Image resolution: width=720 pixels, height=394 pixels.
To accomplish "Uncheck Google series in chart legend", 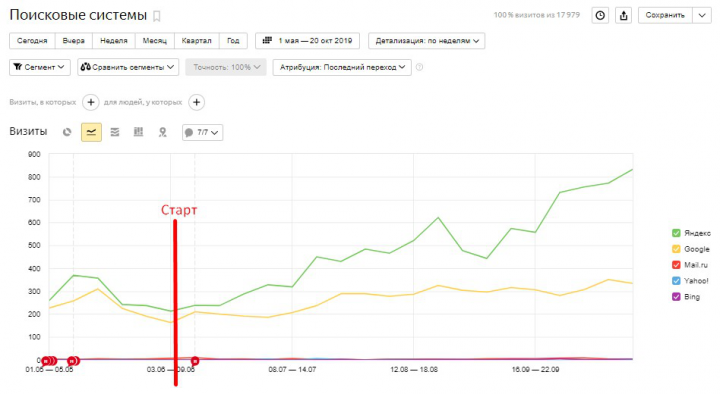I will 676,249.
